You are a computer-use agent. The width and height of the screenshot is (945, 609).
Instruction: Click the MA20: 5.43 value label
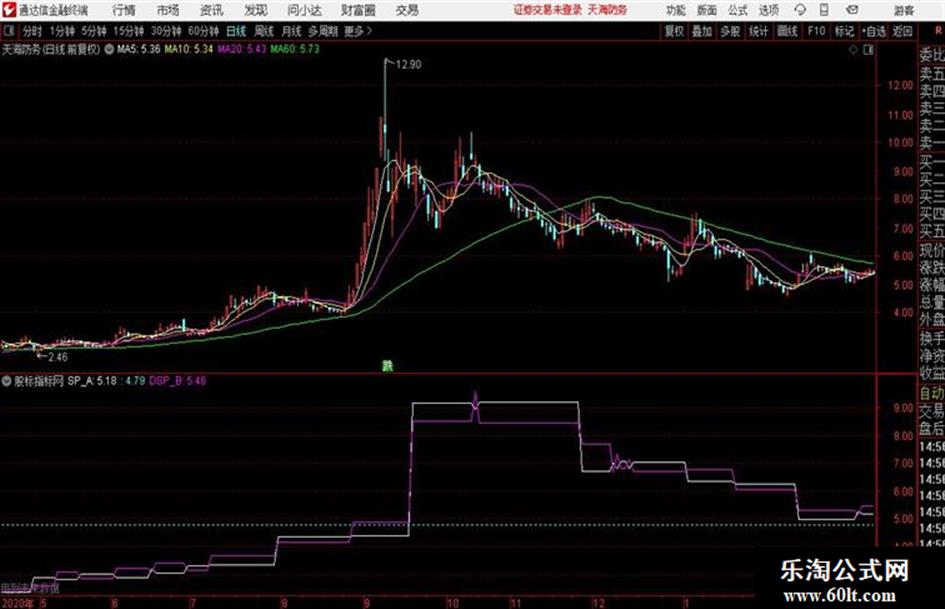click(242, 49)
